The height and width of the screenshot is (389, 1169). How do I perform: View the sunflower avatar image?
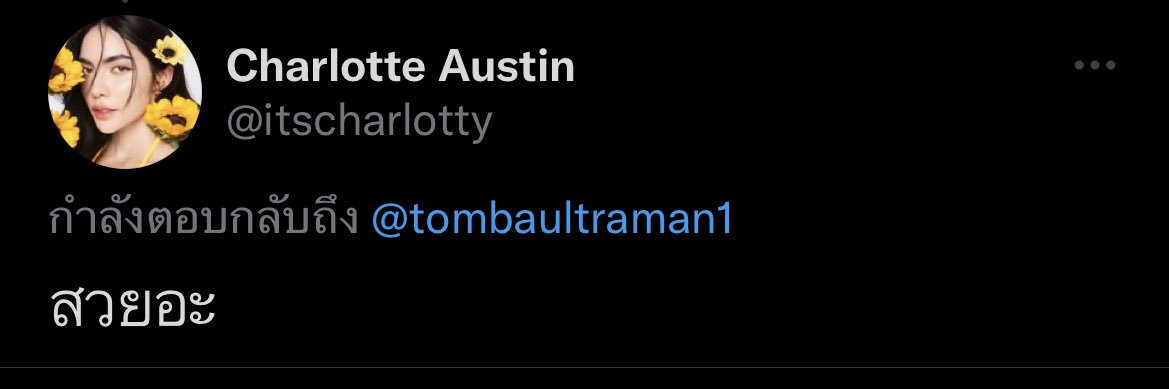tap(125, 92)
